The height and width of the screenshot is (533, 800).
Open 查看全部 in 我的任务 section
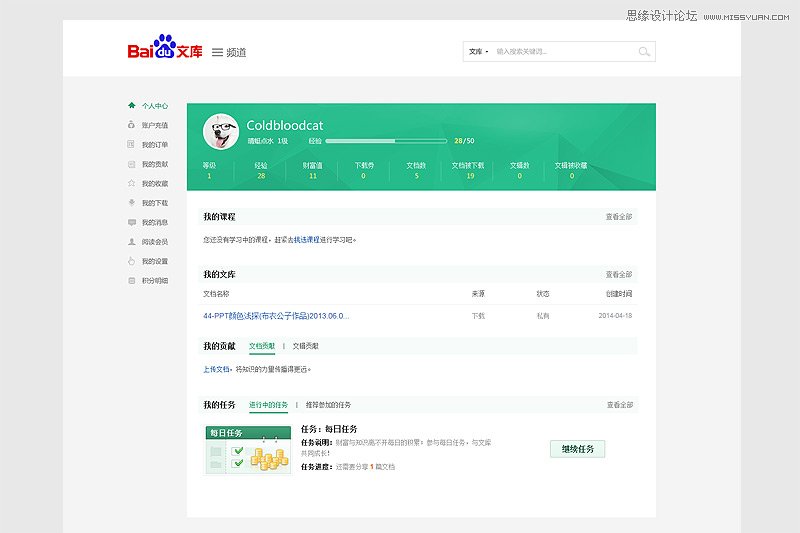619,404
